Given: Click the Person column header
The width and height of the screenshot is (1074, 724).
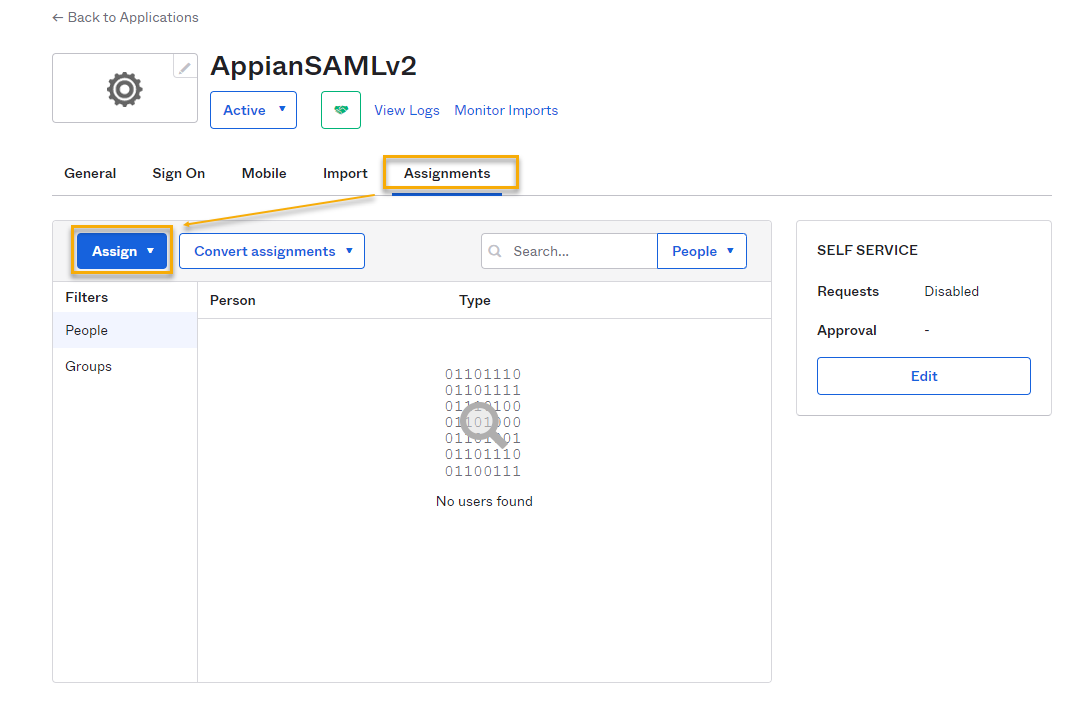Looking at the screenshot, I should [x=233, y=300].
